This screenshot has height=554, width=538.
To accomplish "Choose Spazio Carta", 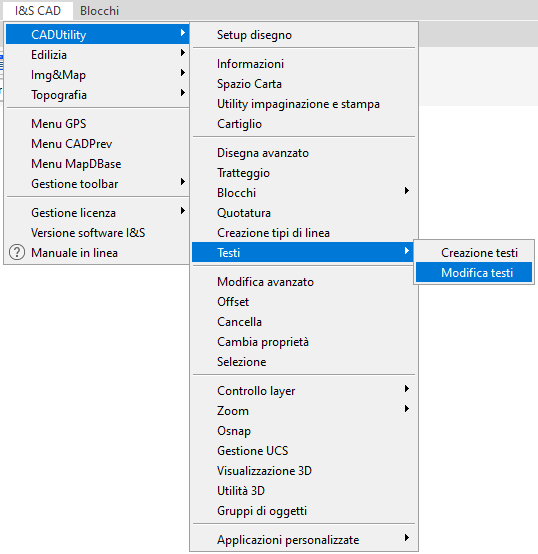I will tap(304, 84).
